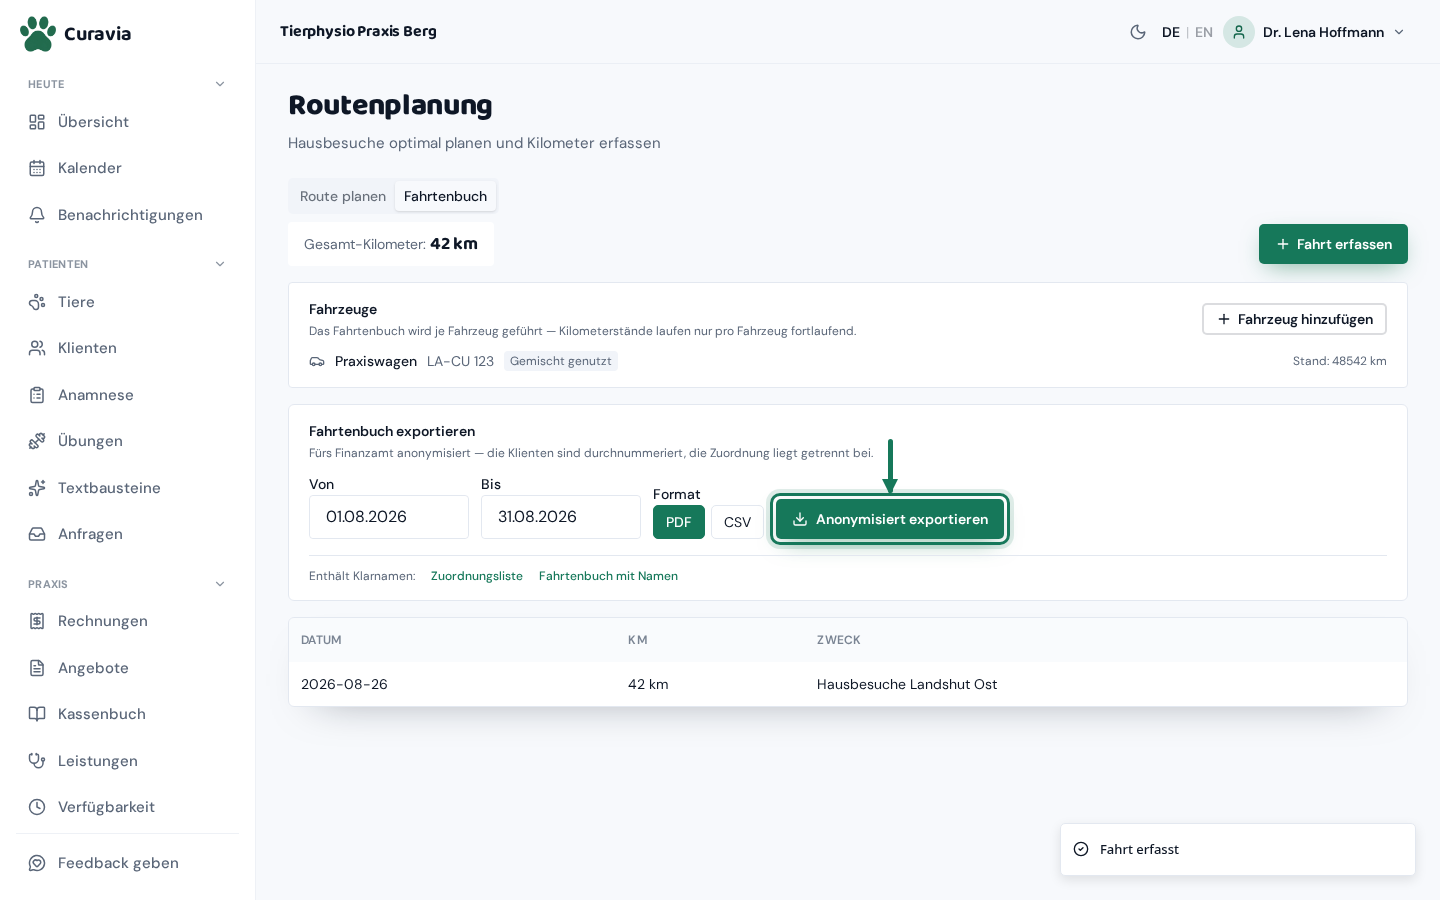This screenshot has height=900, width=1440.
Task: Click the Praxiswagen vehicle entry
Action: pos(376,361)
